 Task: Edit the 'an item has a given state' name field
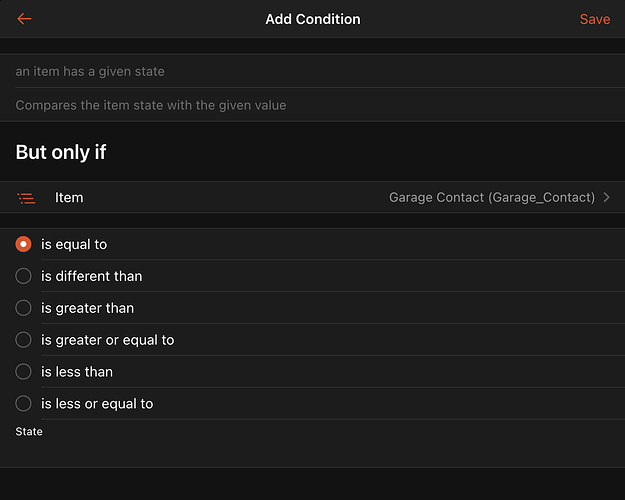(x=312, y=72)
